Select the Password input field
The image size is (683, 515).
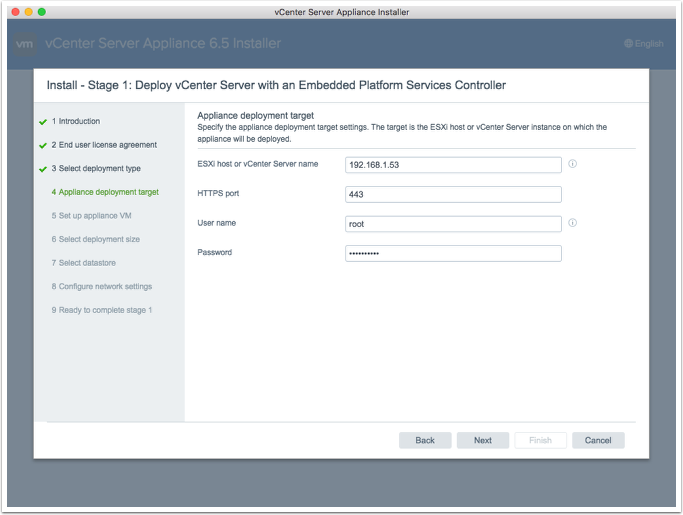tap(452, 253)
